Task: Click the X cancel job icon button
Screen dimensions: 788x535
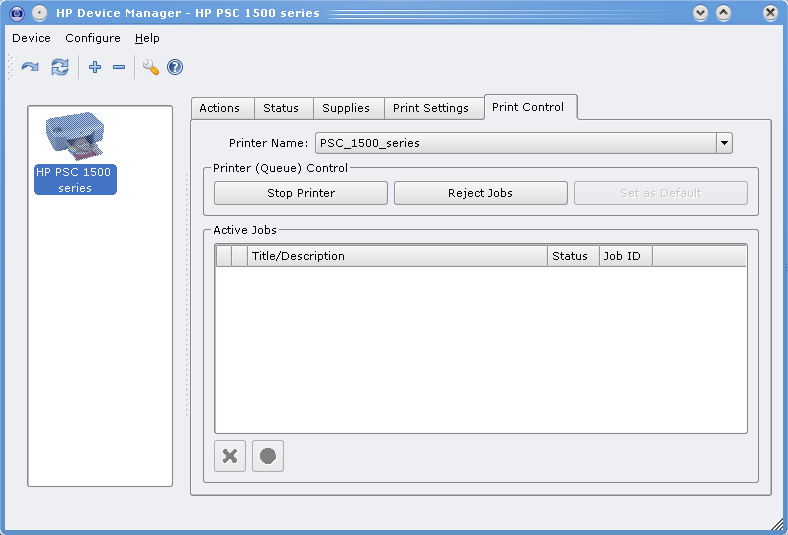Action: (230, 456)
